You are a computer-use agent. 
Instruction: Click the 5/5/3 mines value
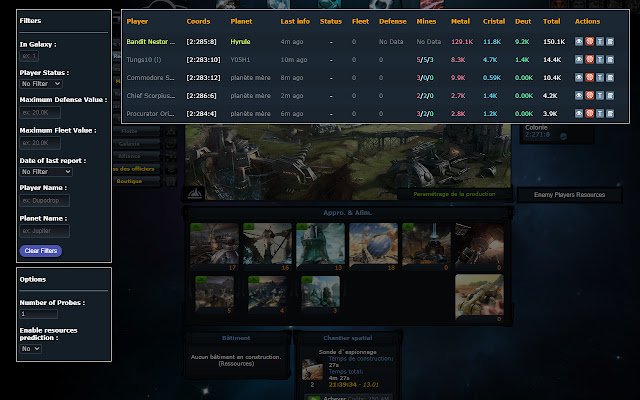tap(425, 59)
